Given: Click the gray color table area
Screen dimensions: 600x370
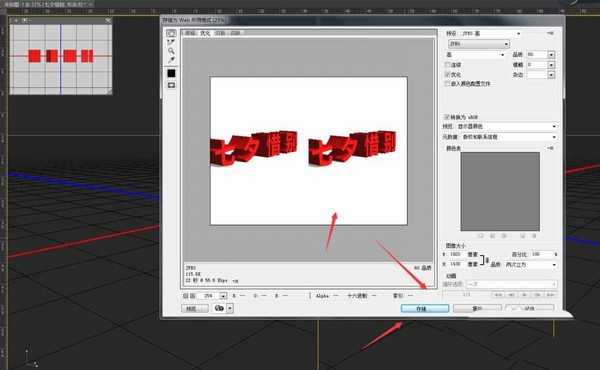Looking at the screenshot, I should (500, 191).
